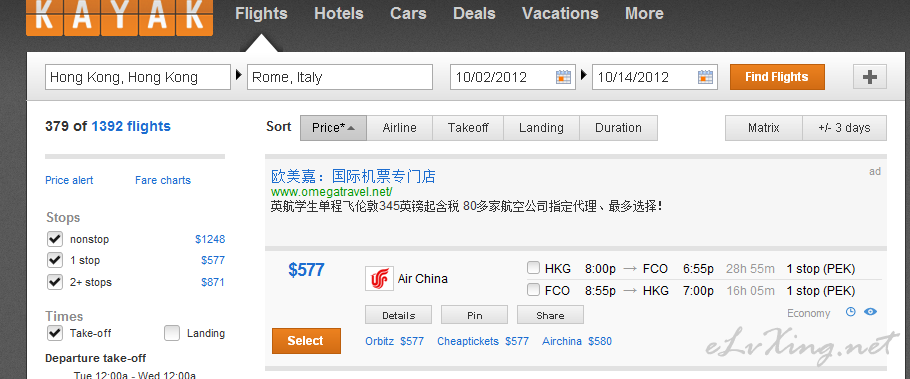Uncheck the 2+ stops checkbox
Viewport: 910px width, 379px height.
[x=55, y=282]
